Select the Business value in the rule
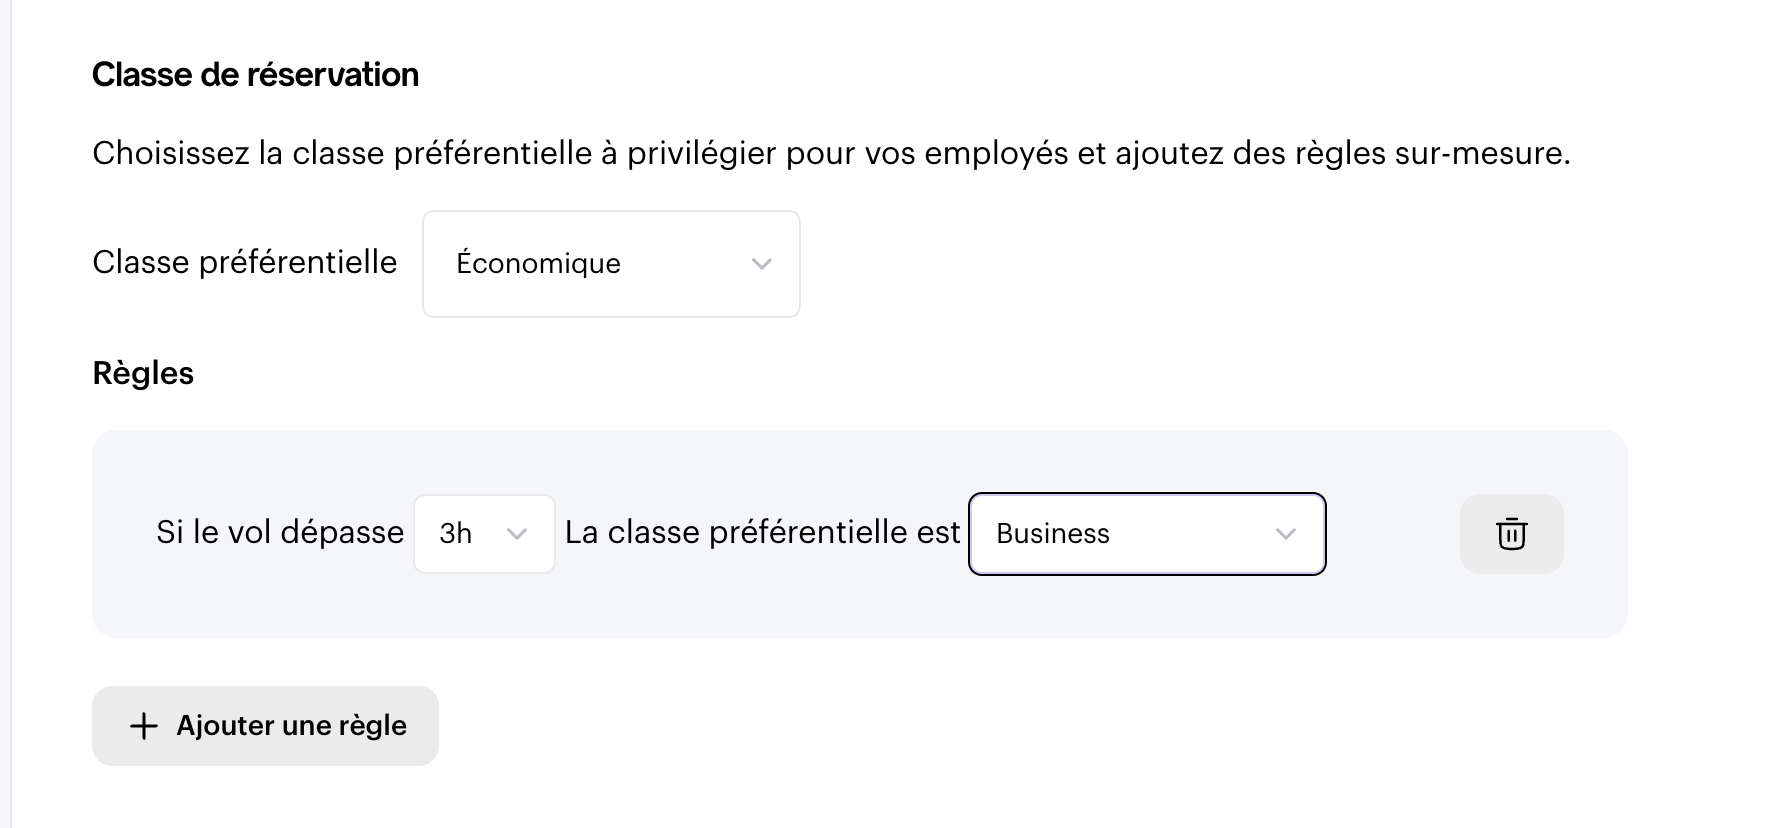The height and width of the screenshot is (828, 1788). (x=1053, y=534)
